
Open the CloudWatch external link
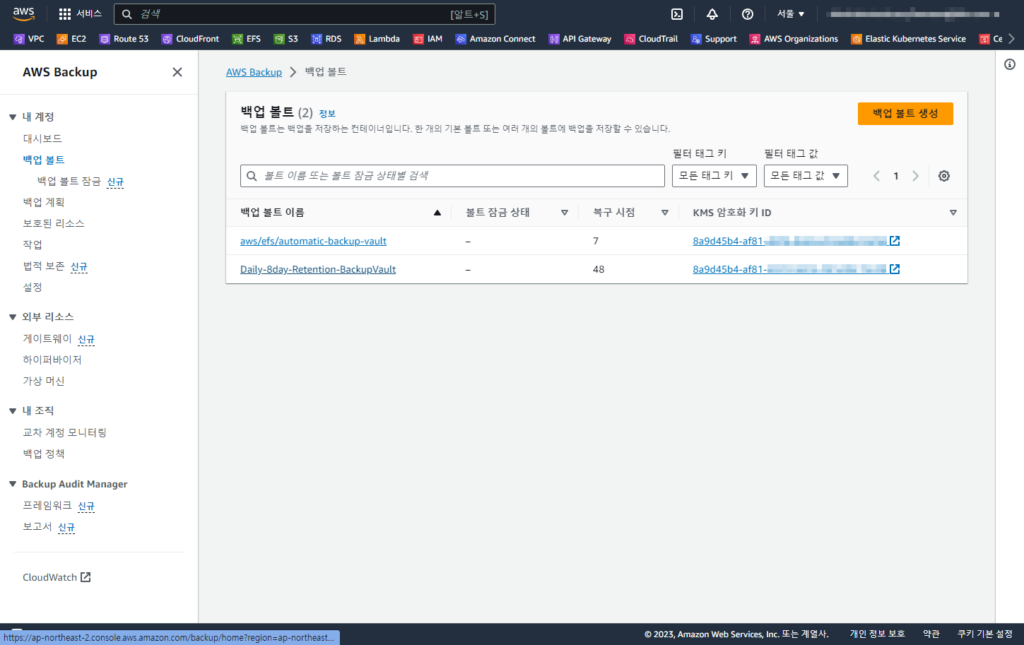point(56,577)
